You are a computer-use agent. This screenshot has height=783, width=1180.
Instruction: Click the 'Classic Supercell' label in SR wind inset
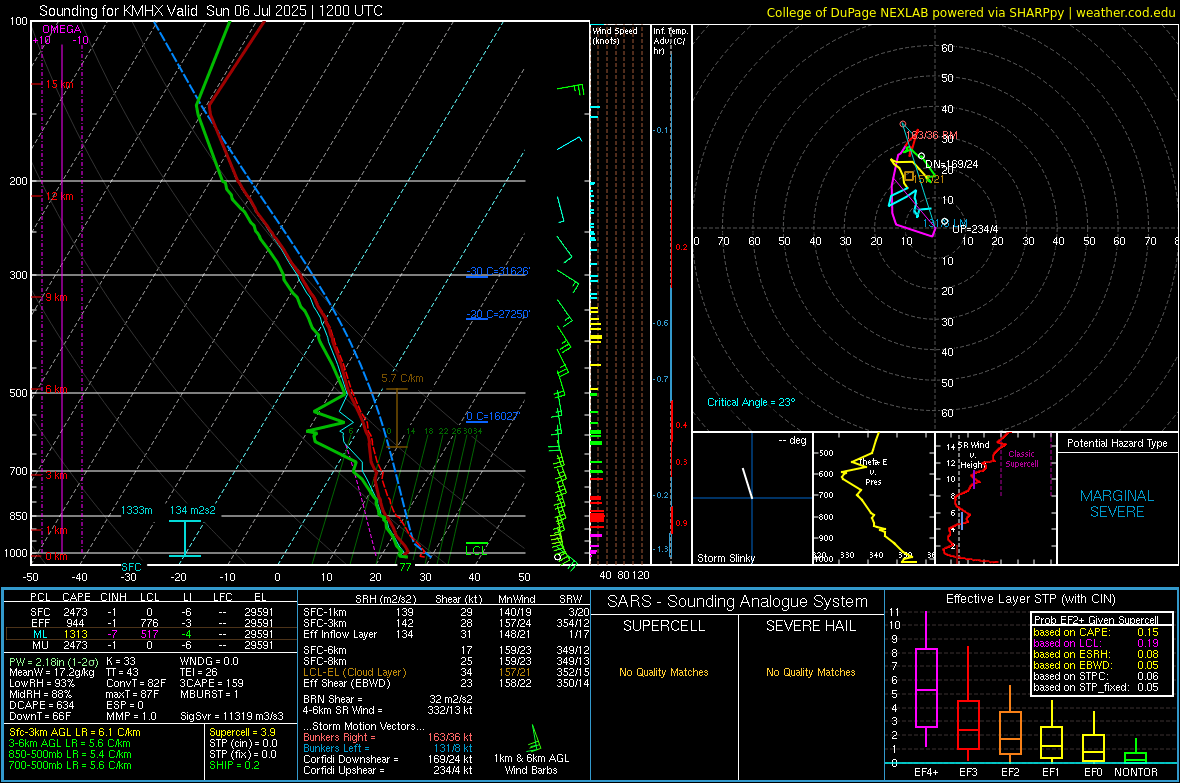coord(1022,459)
